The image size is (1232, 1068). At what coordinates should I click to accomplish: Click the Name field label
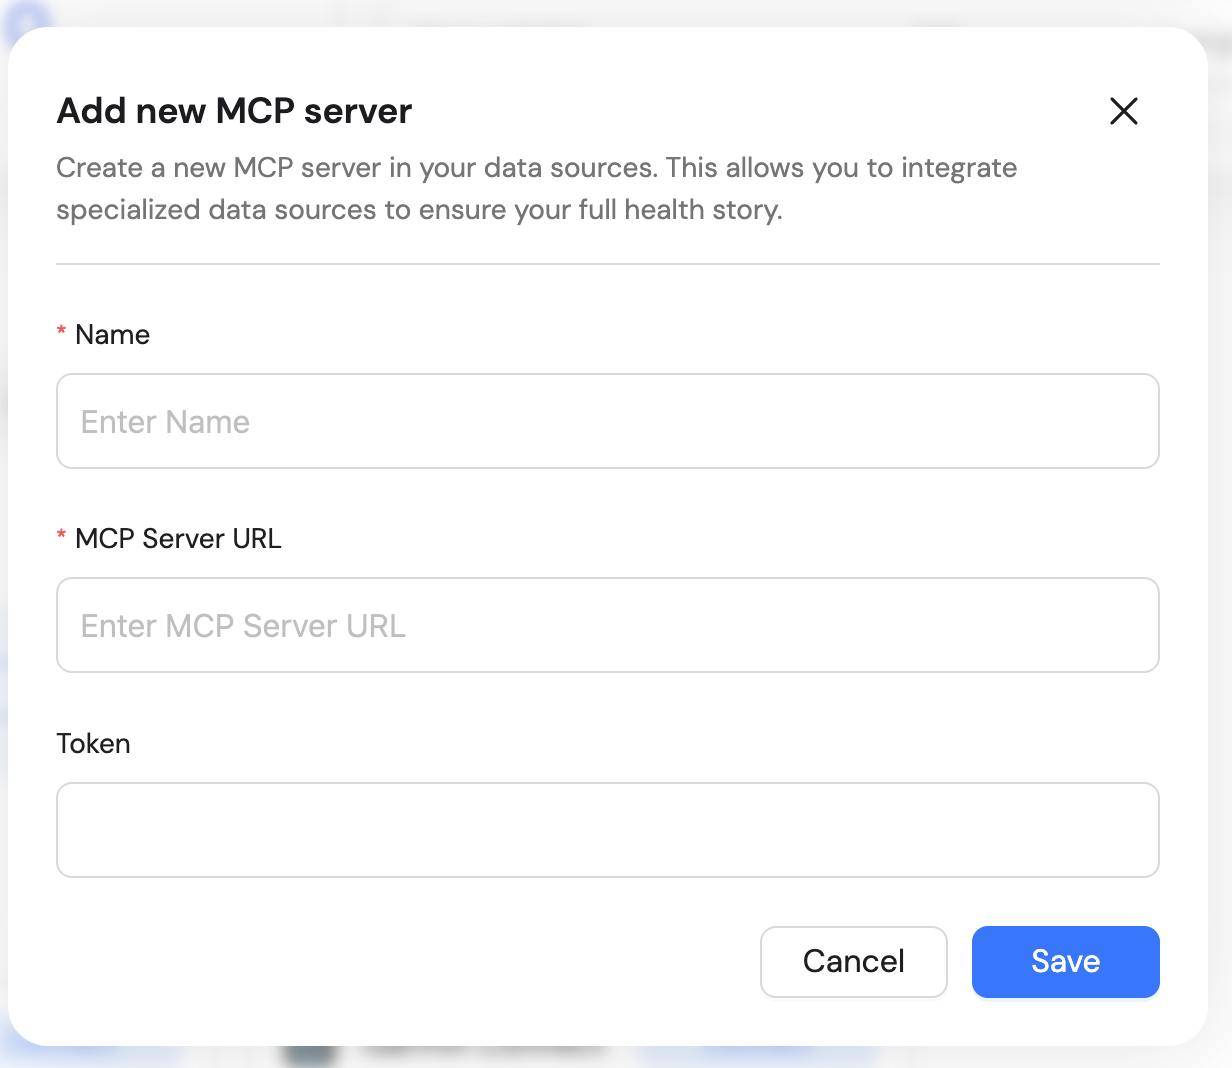click(x=111, y=334)
